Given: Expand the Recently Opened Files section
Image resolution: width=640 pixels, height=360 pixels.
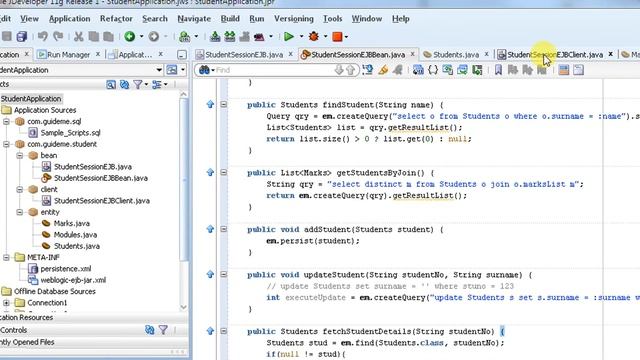Looking at the screenshot, I should click(x=27, y=342).
